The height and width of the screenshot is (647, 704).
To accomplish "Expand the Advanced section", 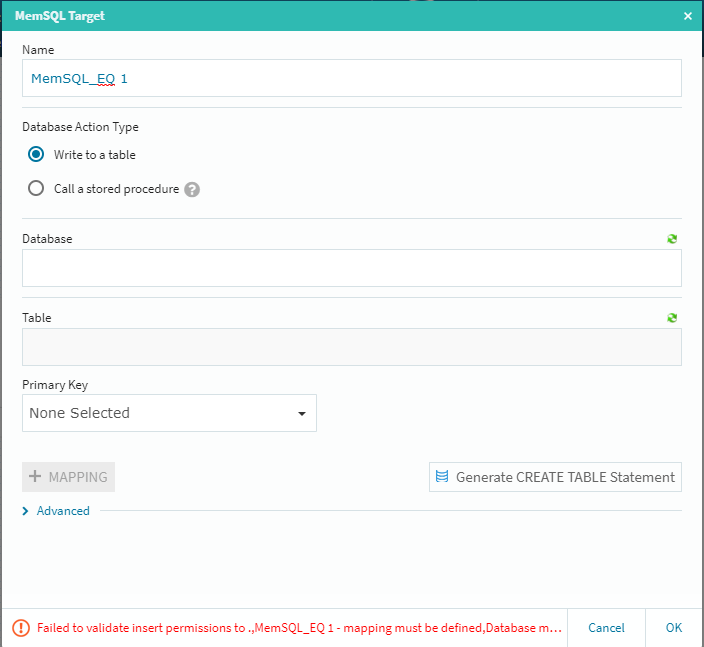I will click(56, 511).
